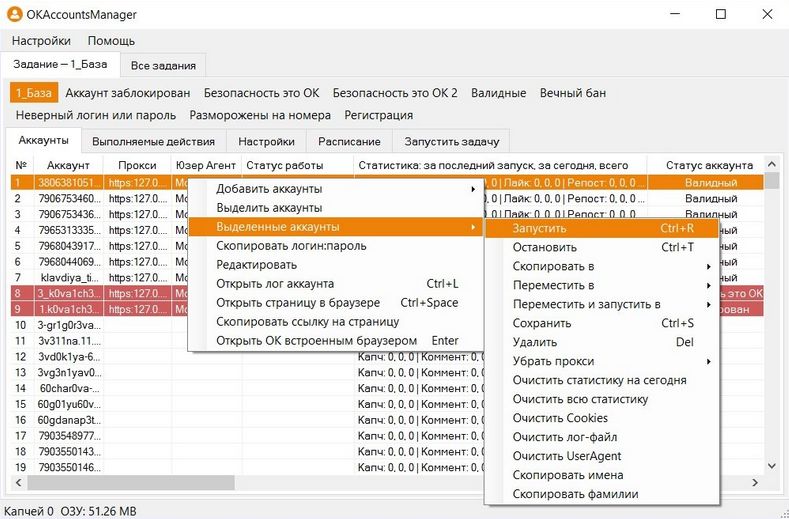Click the scroll-down arrow of the accounts list
This screenshot has width=789, height=519.
coord(771,466)
